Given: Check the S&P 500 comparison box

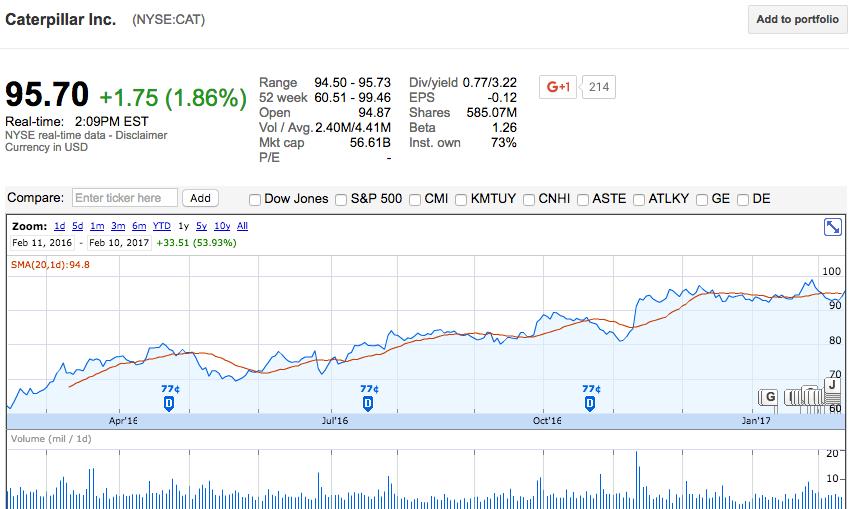Looking at the screenshot, I should pyautogui.click(x=342, y=199).
